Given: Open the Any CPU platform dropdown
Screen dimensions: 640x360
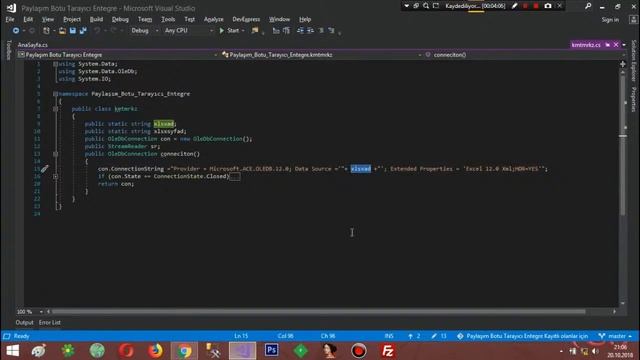Looking at the screenshot, I should [189, 31].
